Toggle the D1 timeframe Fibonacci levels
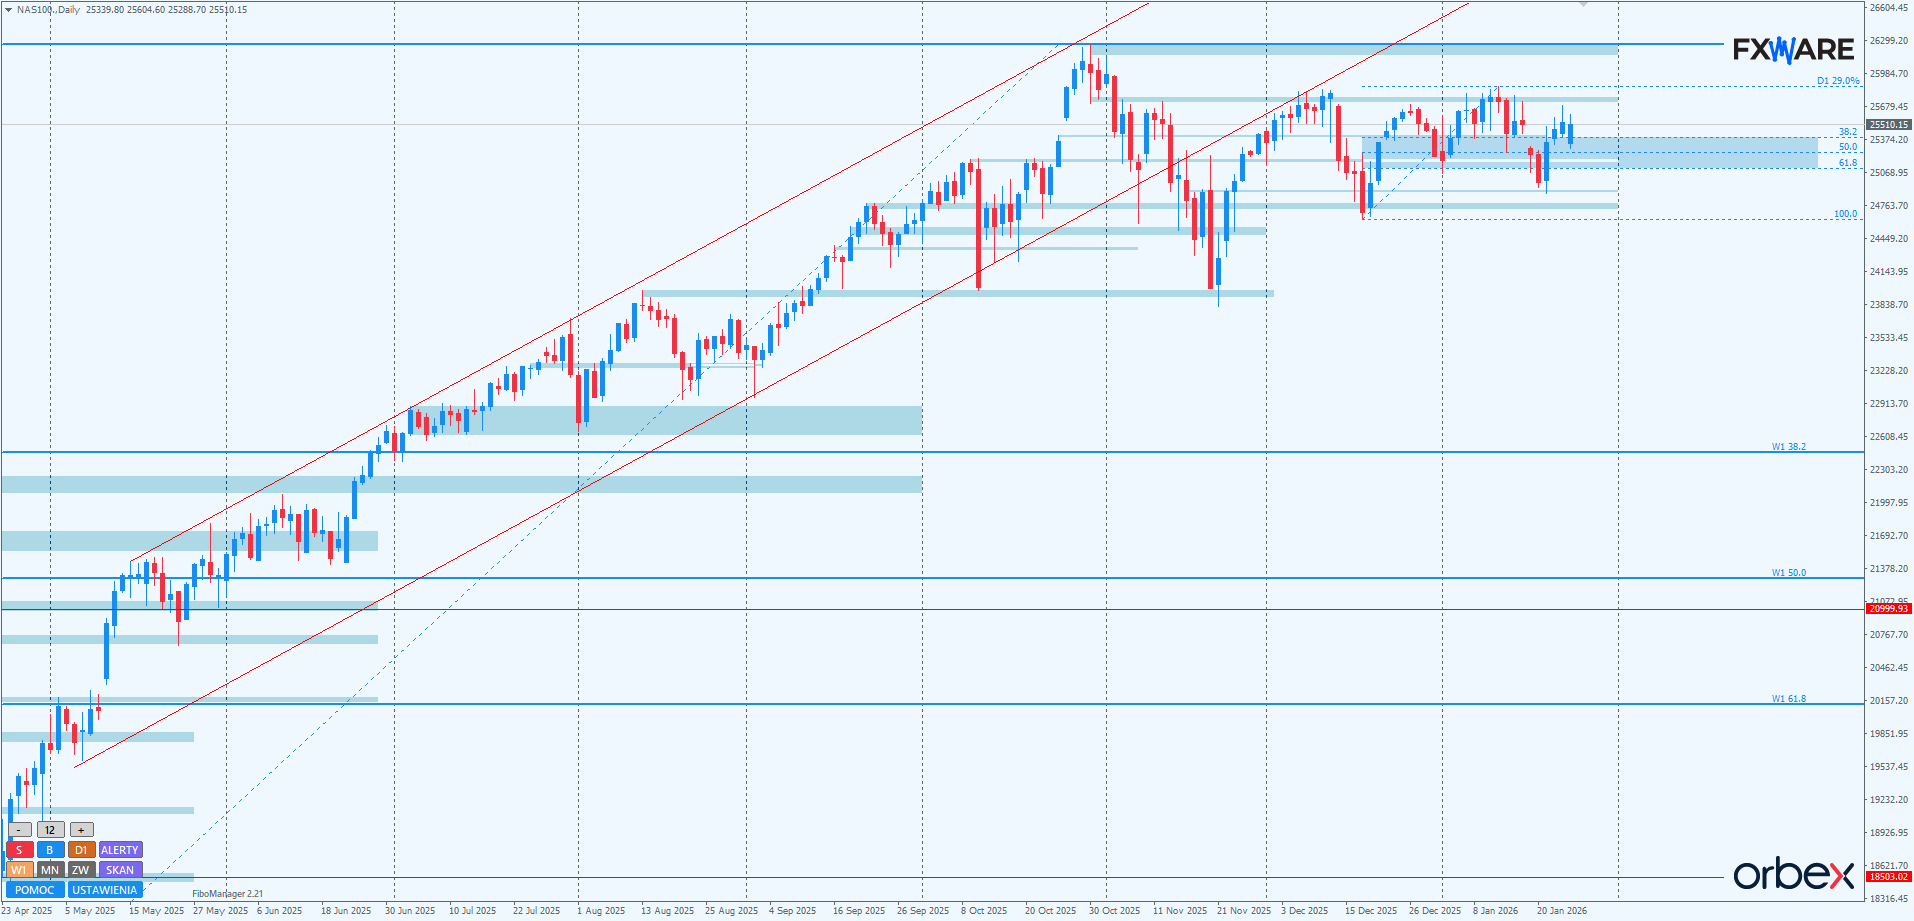The image size is (1914, 921). pos(81,850)
